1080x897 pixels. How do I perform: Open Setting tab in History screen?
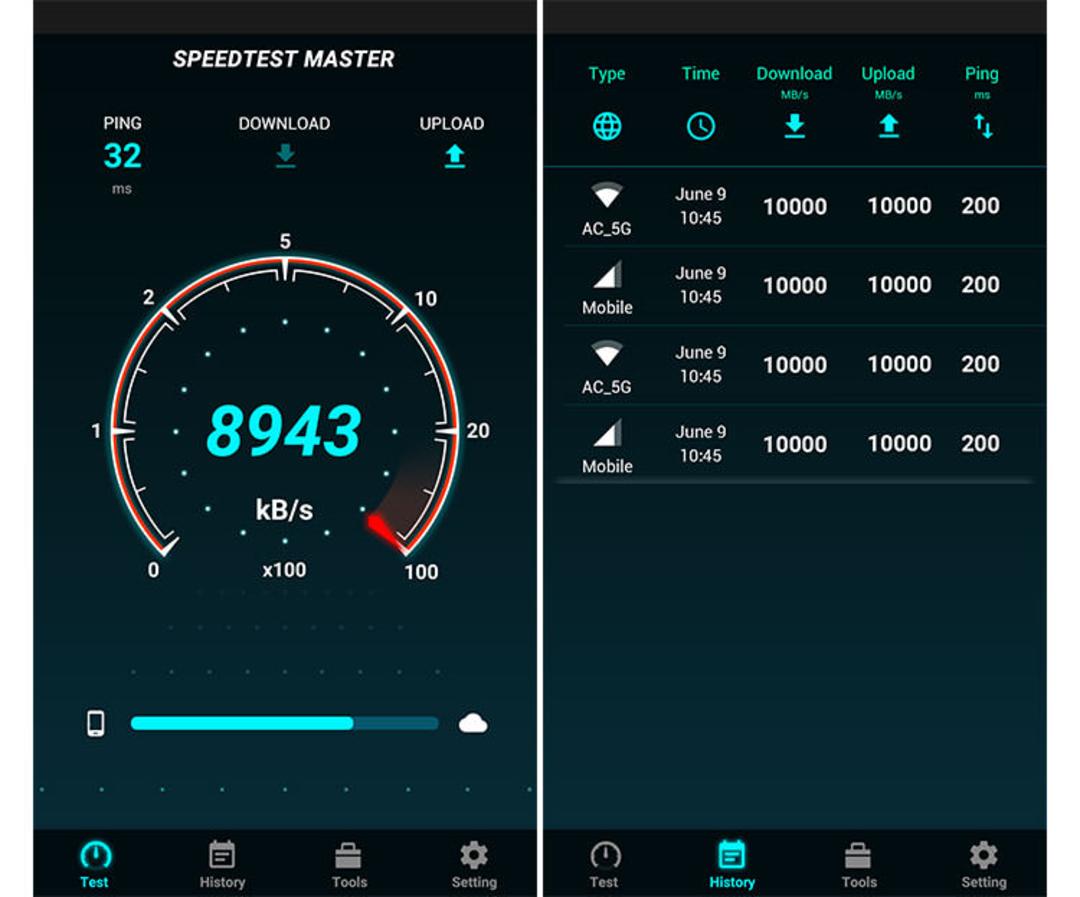984,865
